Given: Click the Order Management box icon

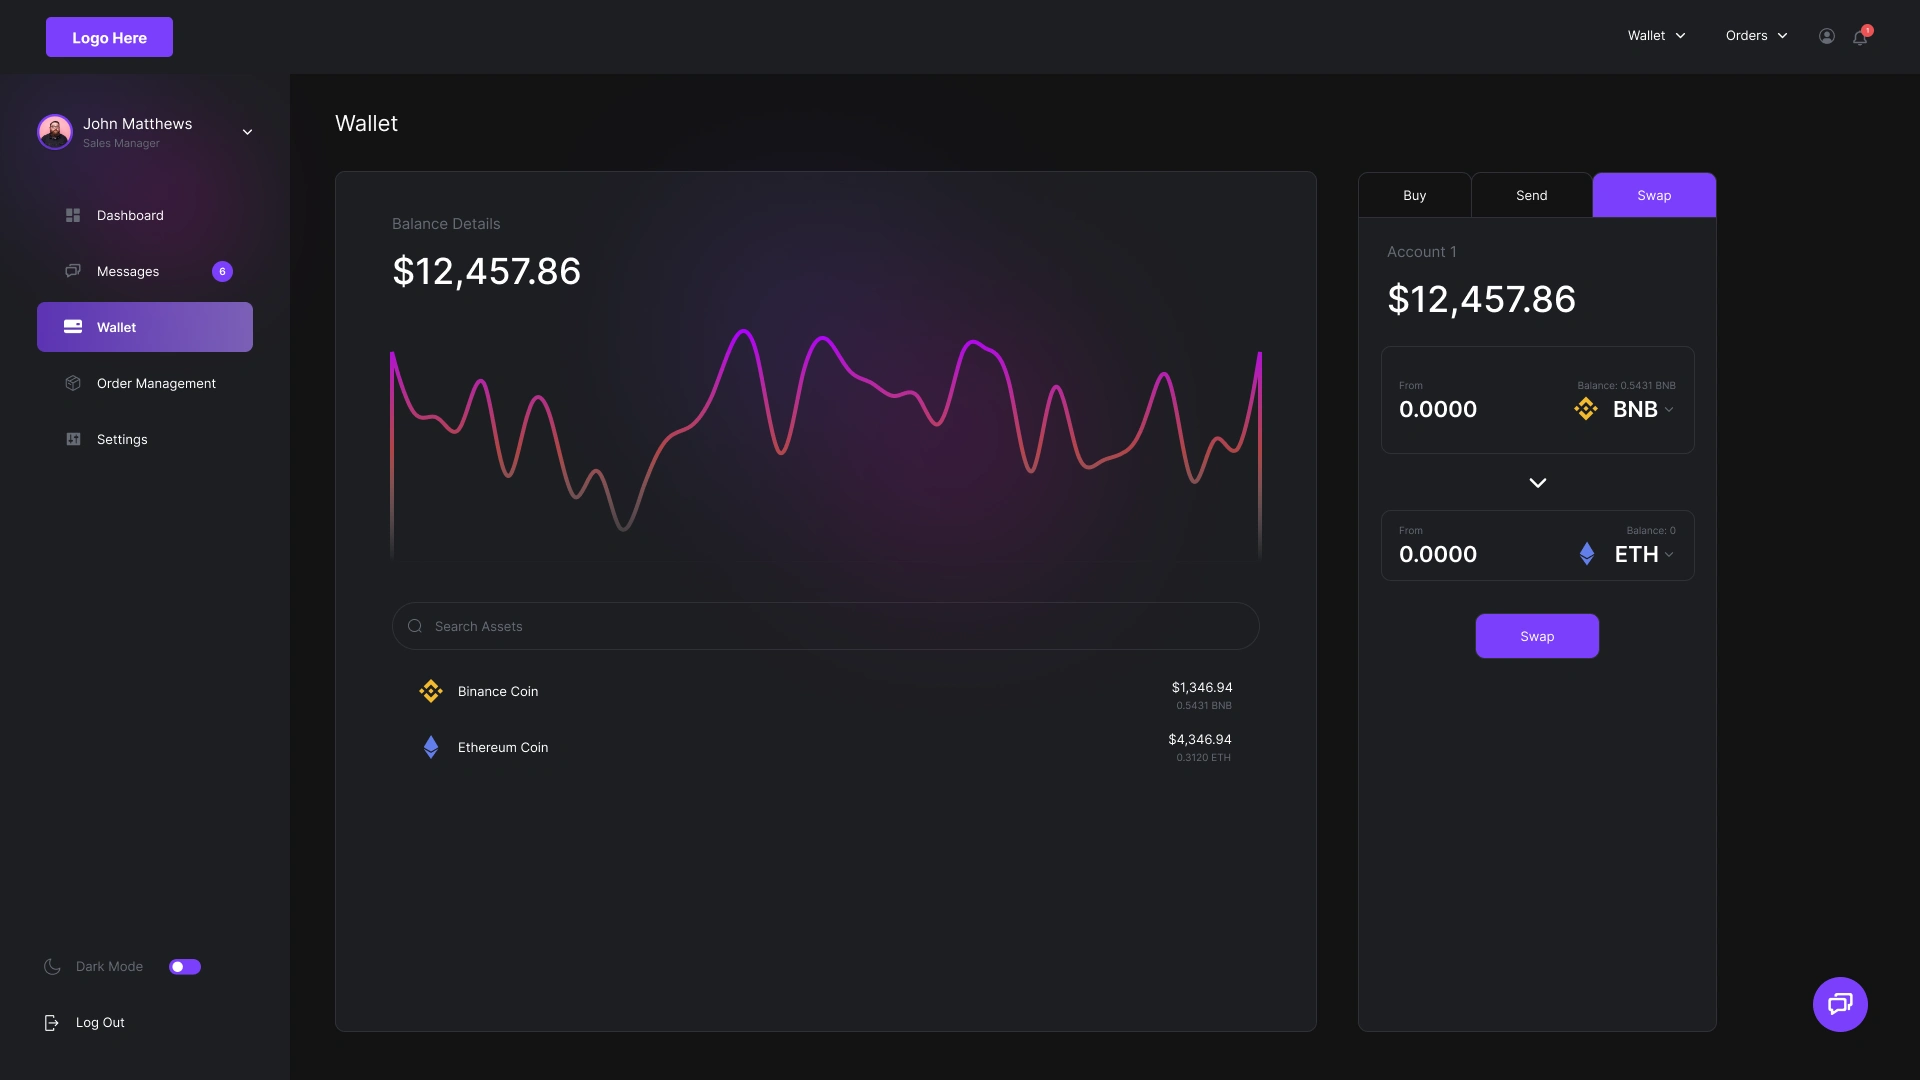Looking at the screenshot, I should 73,383.
